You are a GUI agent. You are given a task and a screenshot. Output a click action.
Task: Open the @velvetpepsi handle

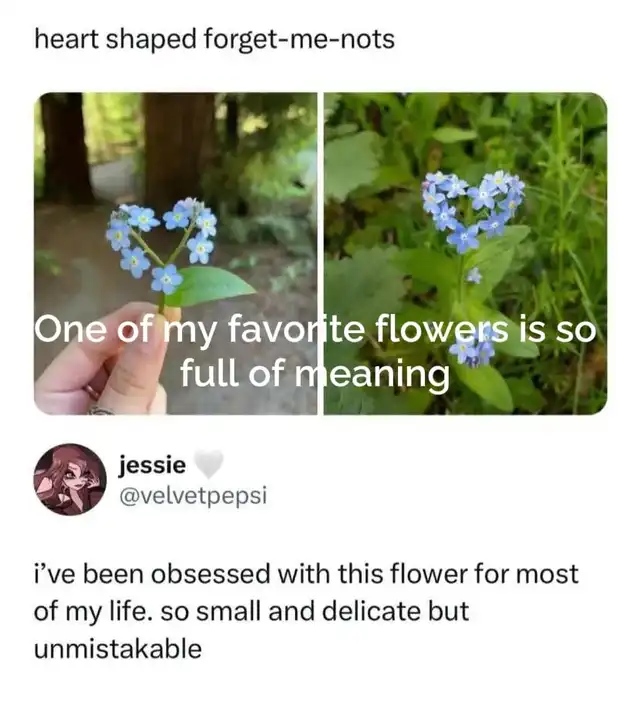click(x=192, y=493)
